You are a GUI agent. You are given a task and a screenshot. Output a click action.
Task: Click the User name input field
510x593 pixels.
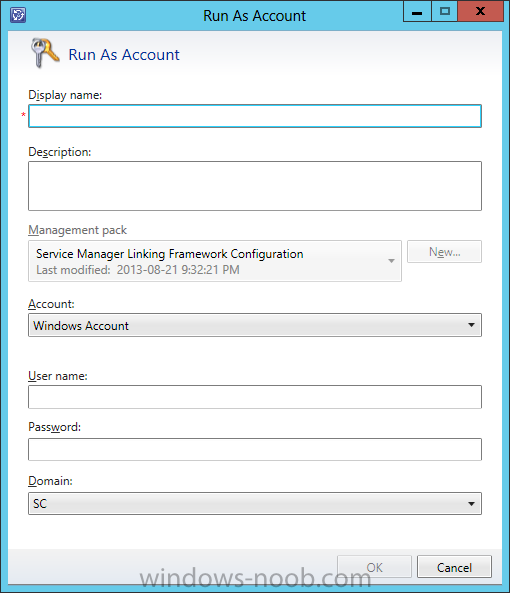pos(255,397)
